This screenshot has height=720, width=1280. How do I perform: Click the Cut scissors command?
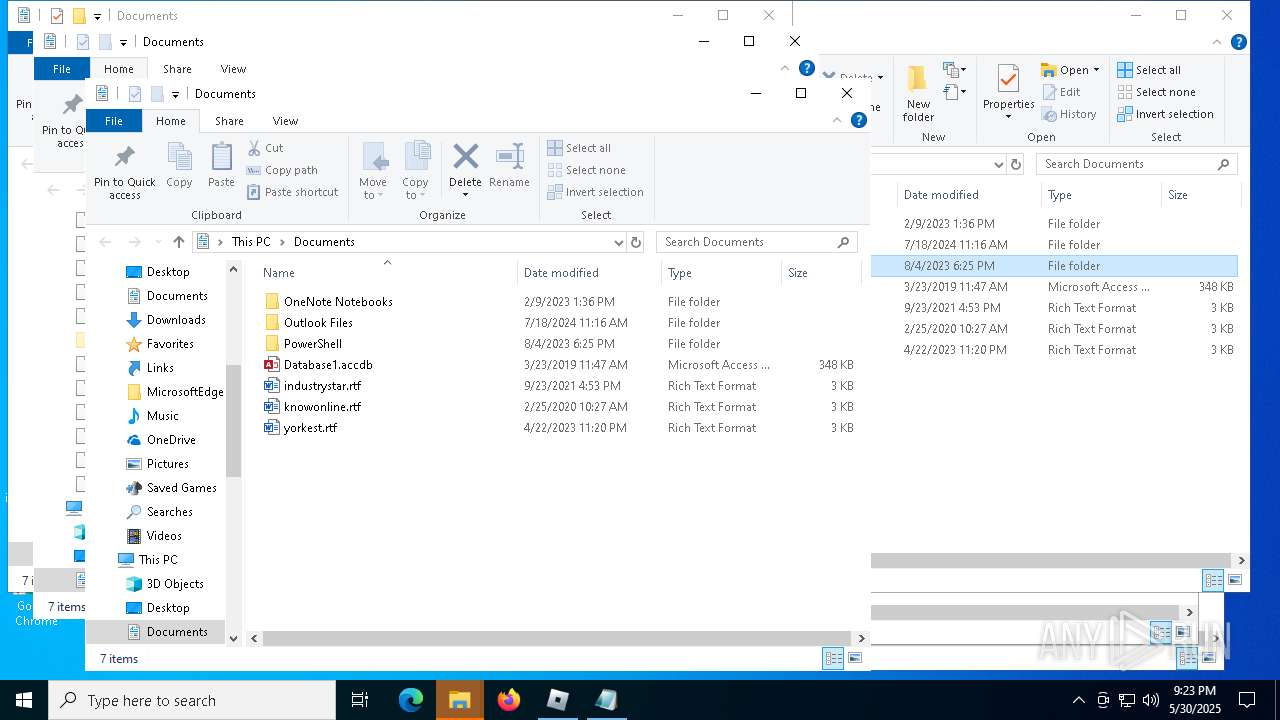click(x=266, y=148)
